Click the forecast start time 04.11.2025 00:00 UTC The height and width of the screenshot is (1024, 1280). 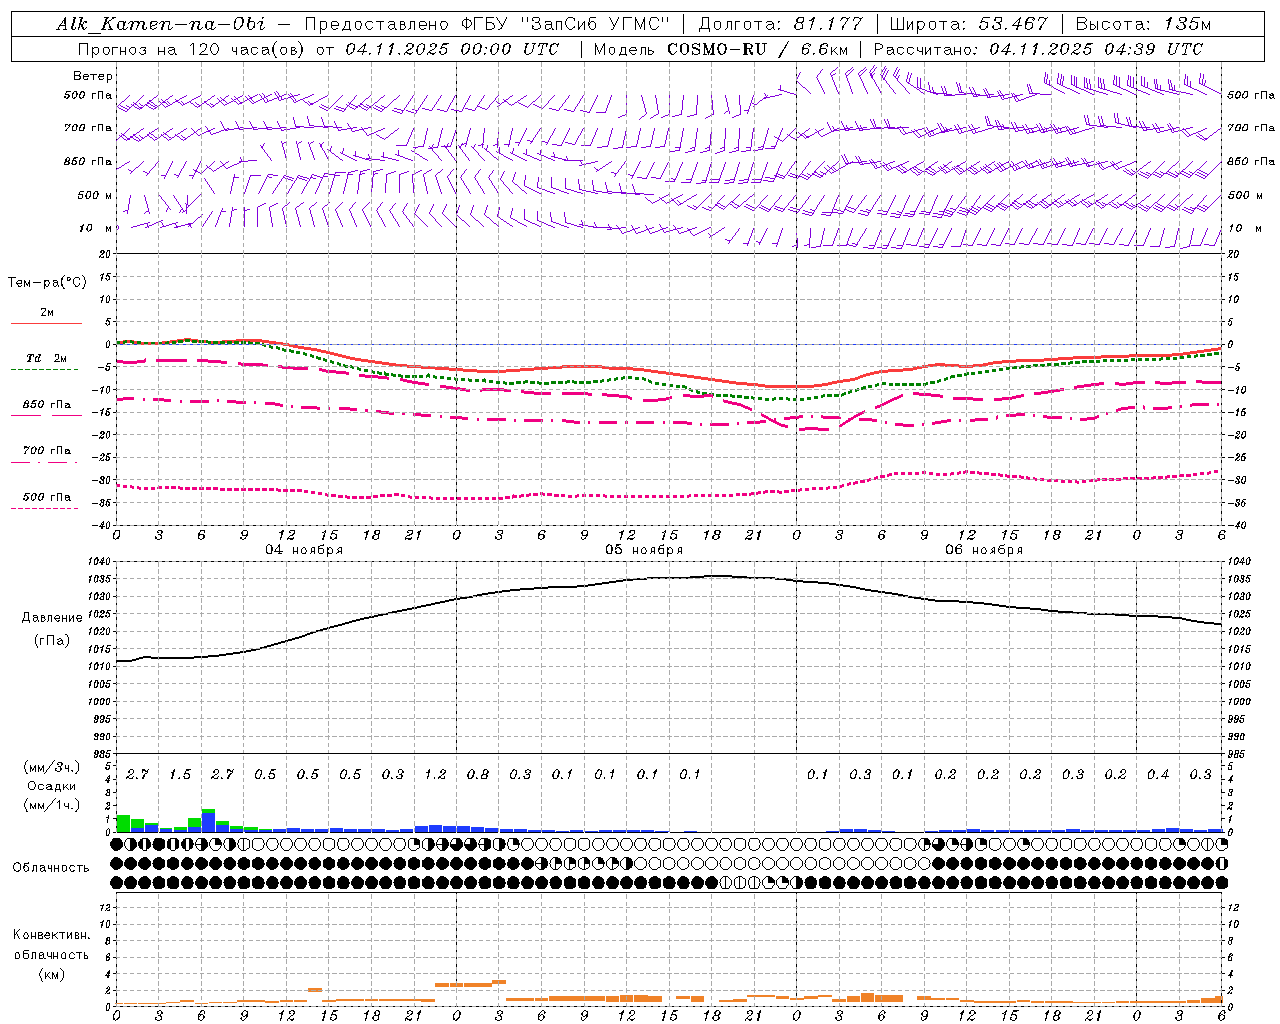point(452,49)
